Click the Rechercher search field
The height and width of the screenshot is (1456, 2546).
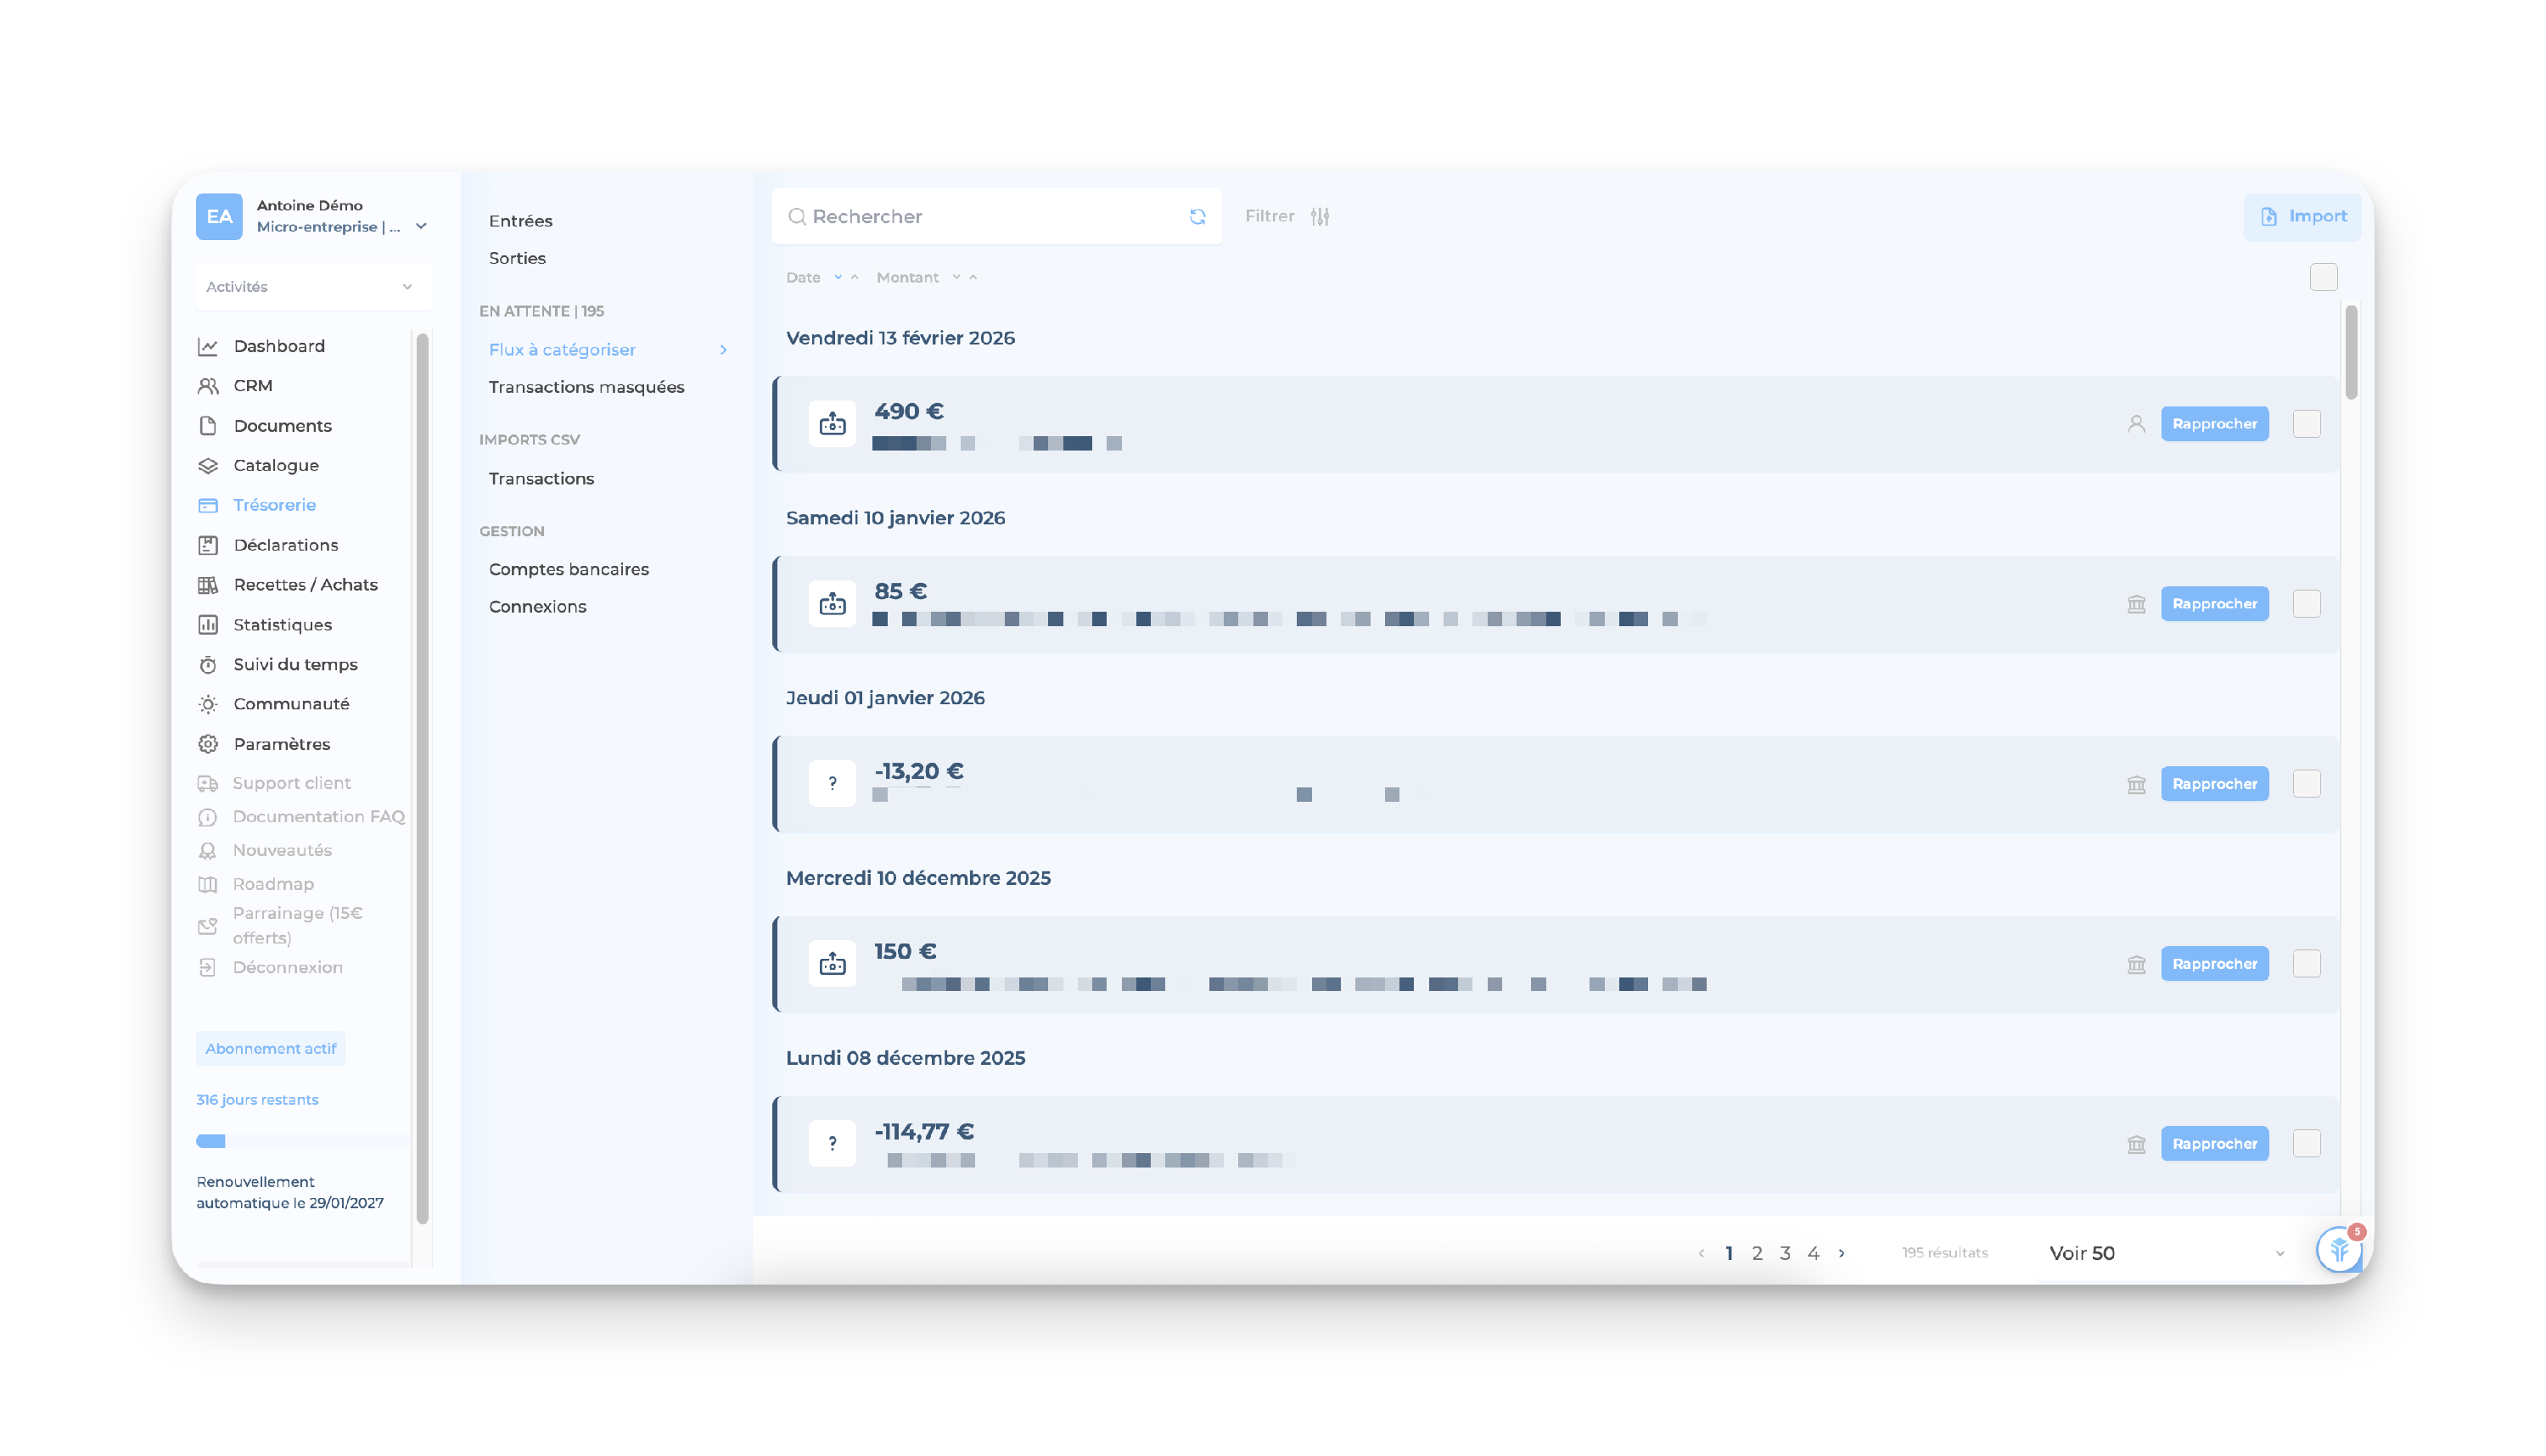(x=990, y=217)
